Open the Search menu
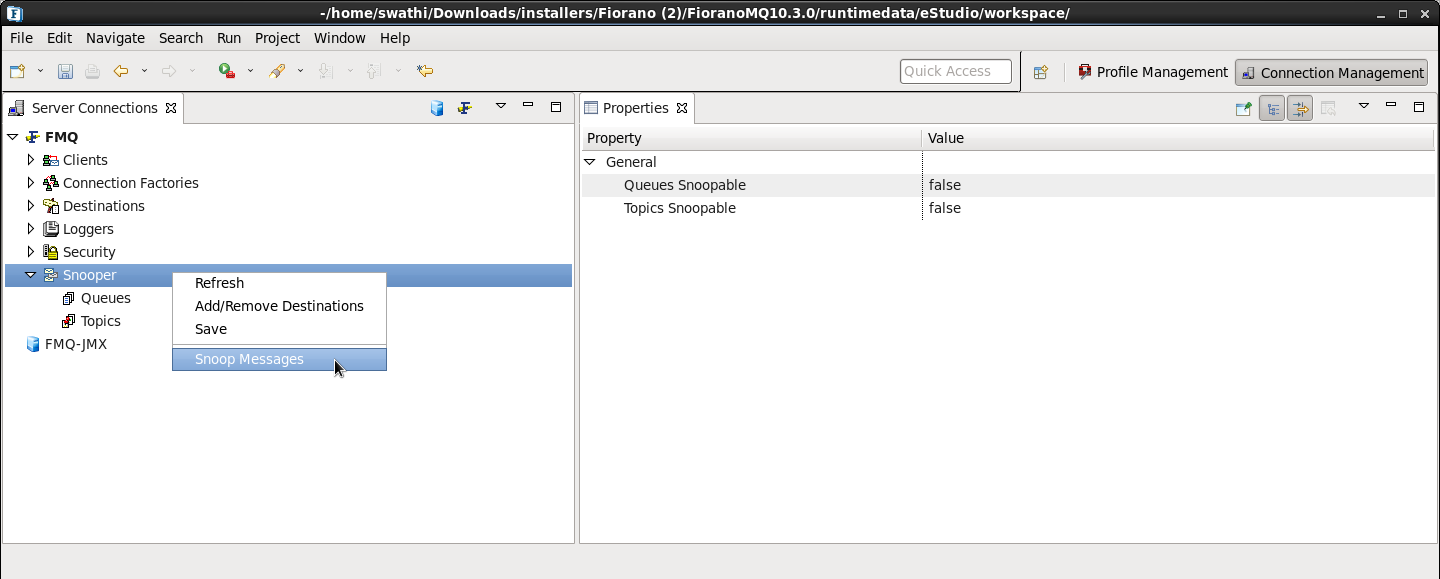The height and width of the screenshot is (579, 1440). point(181,38)
